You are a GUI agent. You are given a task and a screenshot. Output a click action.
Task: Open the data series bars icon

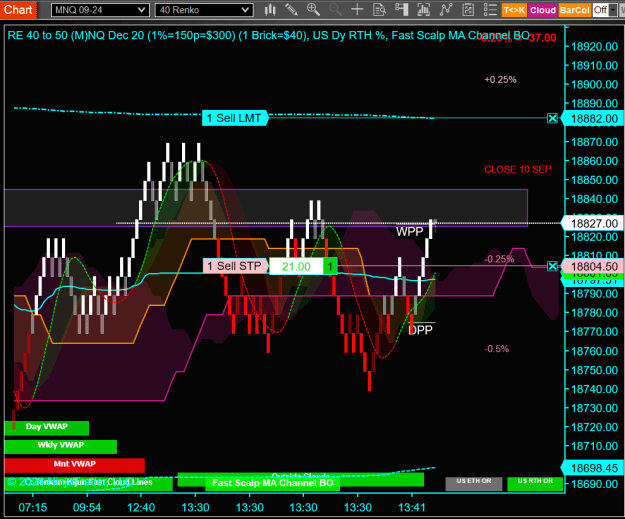pyautogui.click(x=423, y=10)
